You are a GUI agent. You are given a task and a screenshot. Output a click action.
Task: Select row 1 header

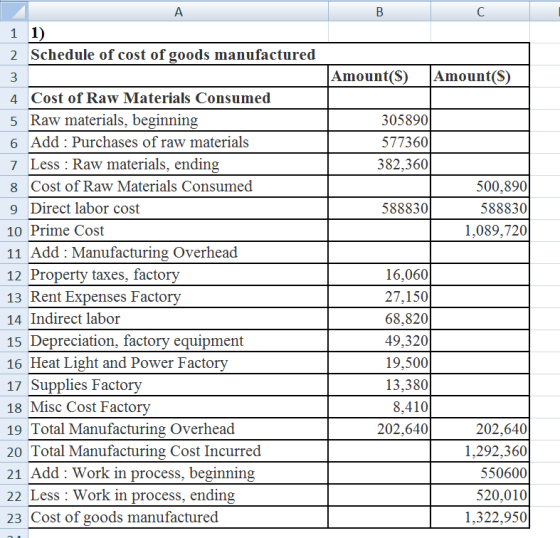tap(14, 33)
